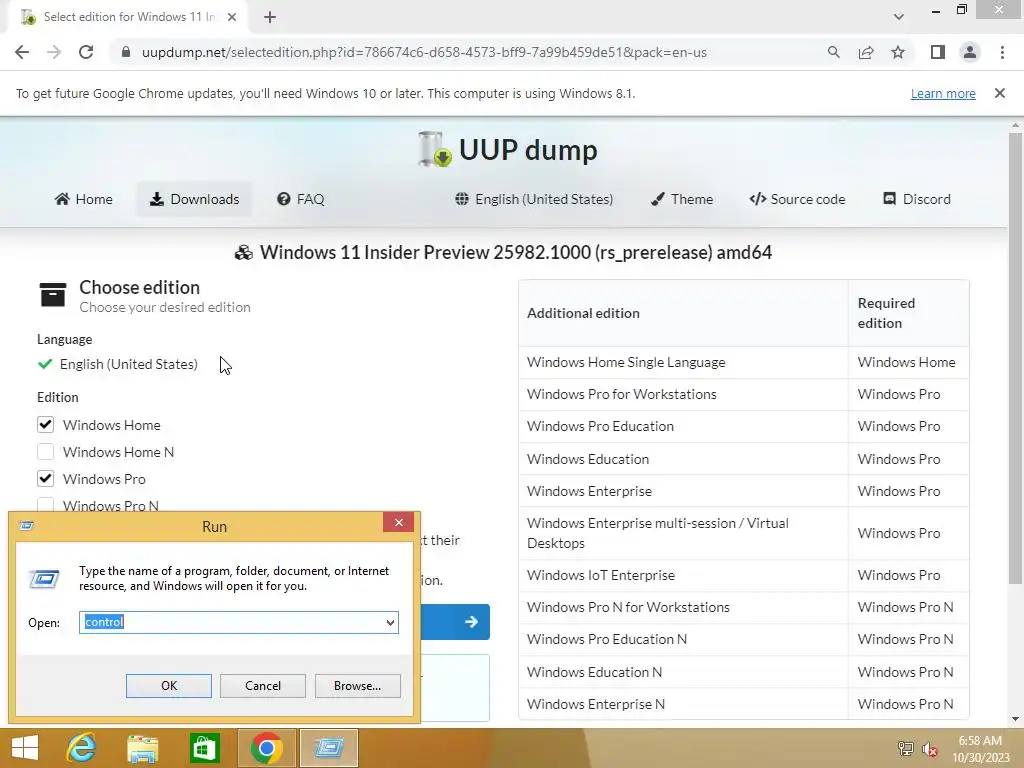Click the scrollbar down arrow
1024x768 pixels.
(1015, 719)
